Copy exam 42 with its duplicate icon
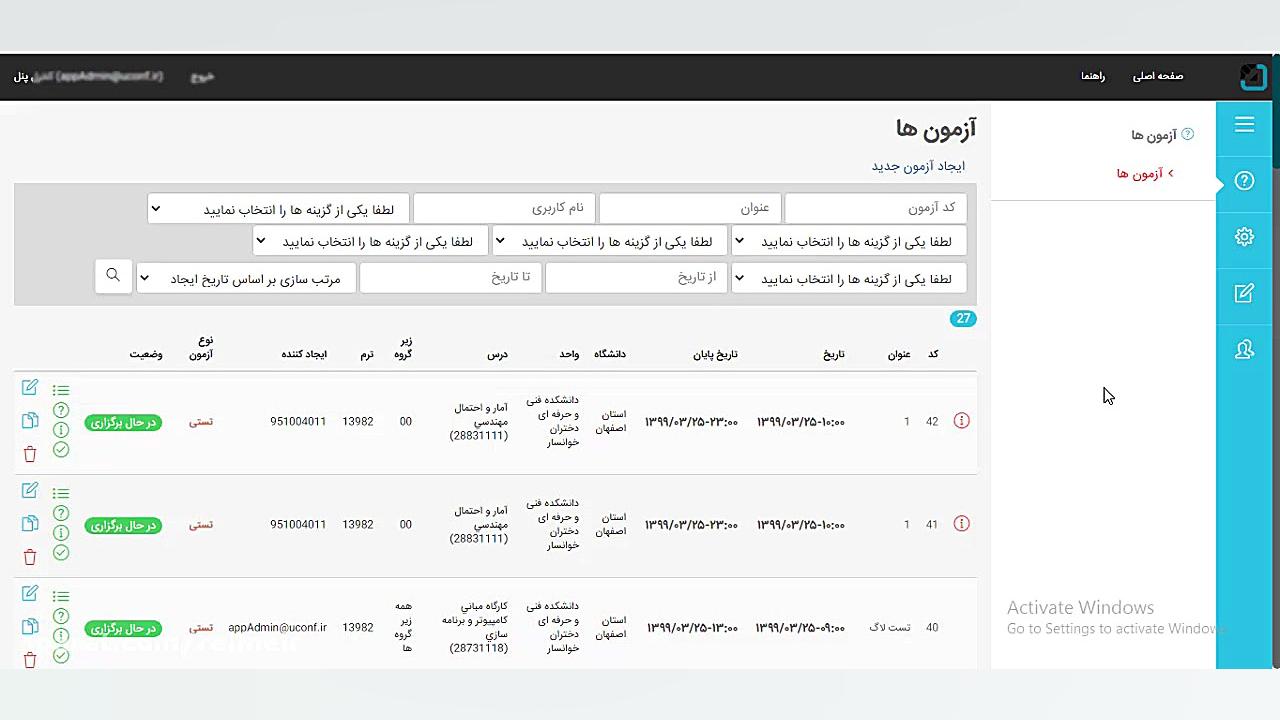Screen dimensions: 1280x720 [30, 421]
